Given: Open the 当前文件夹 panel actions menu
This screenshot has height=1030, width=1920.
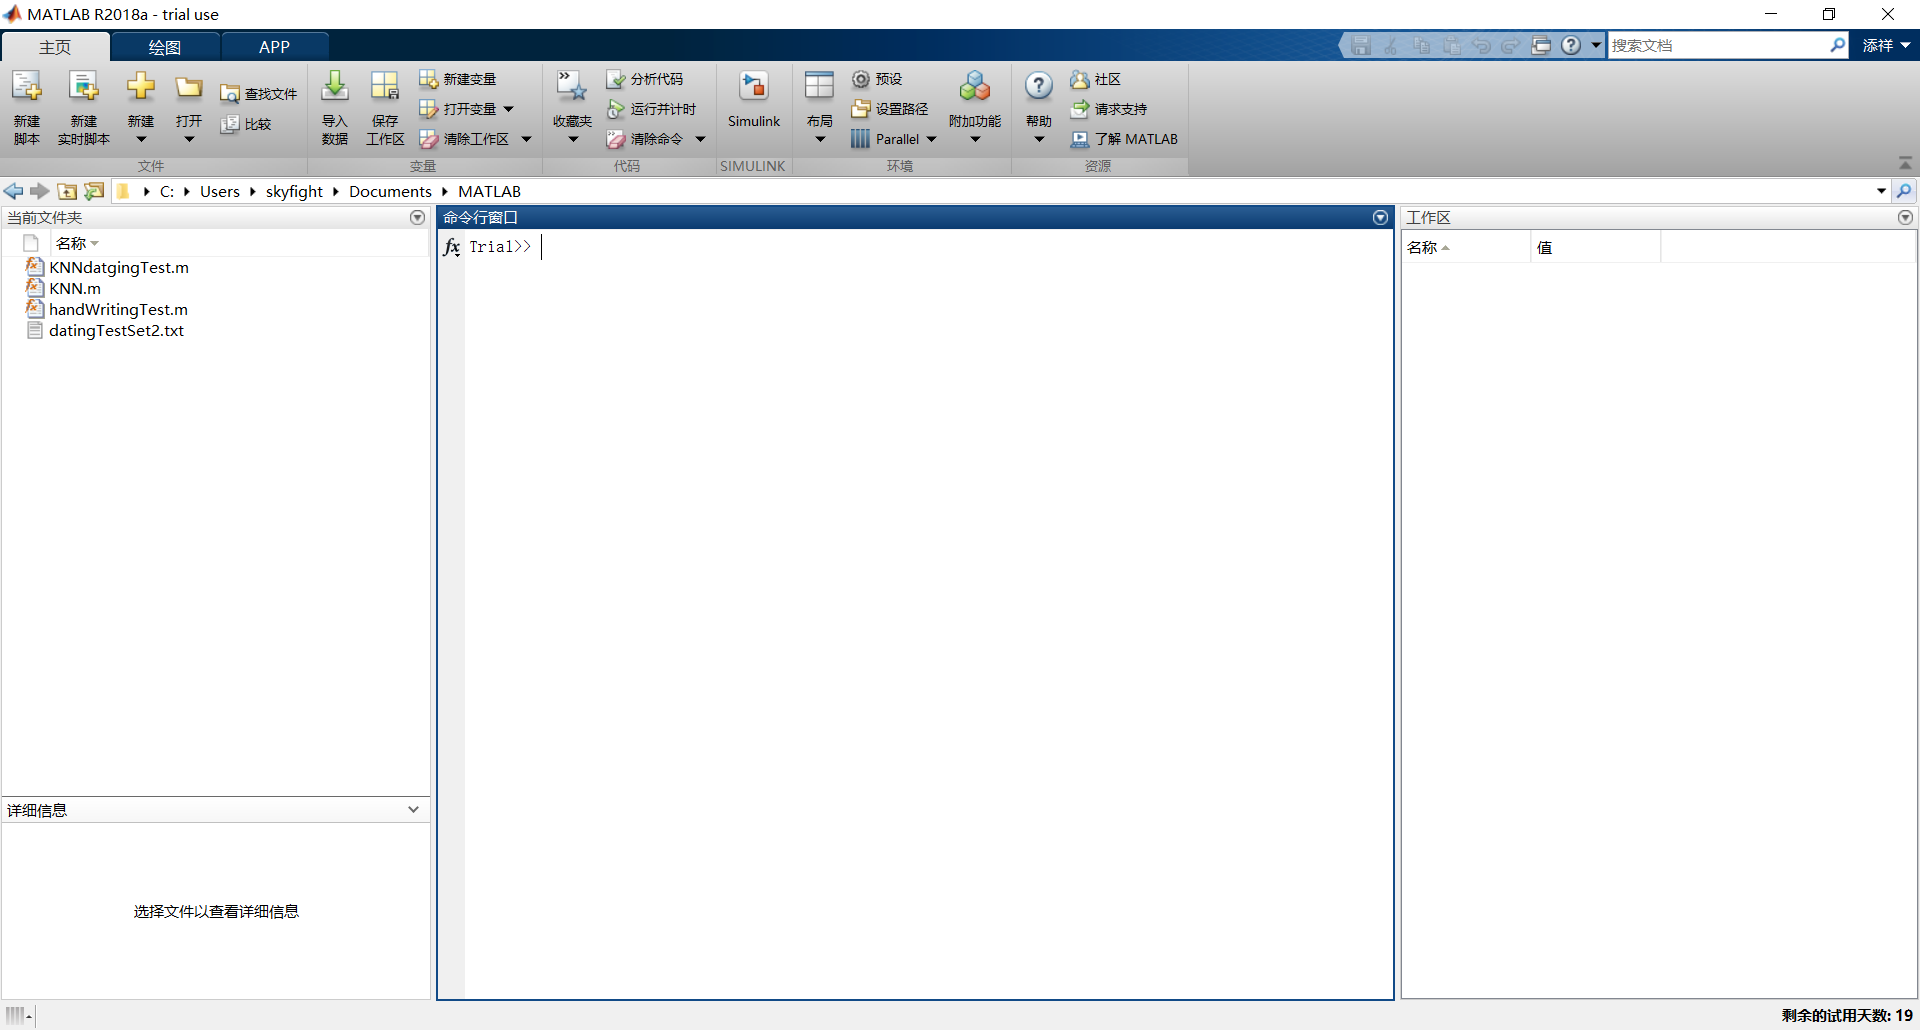Looking at the screenshot, I should (x=418, y=217).
